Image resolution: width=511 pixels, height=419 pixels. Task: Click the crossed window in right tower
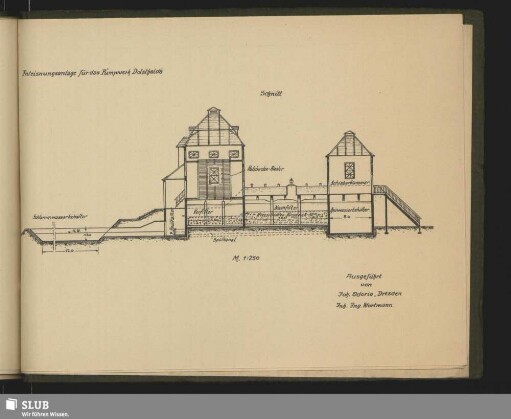349,171
